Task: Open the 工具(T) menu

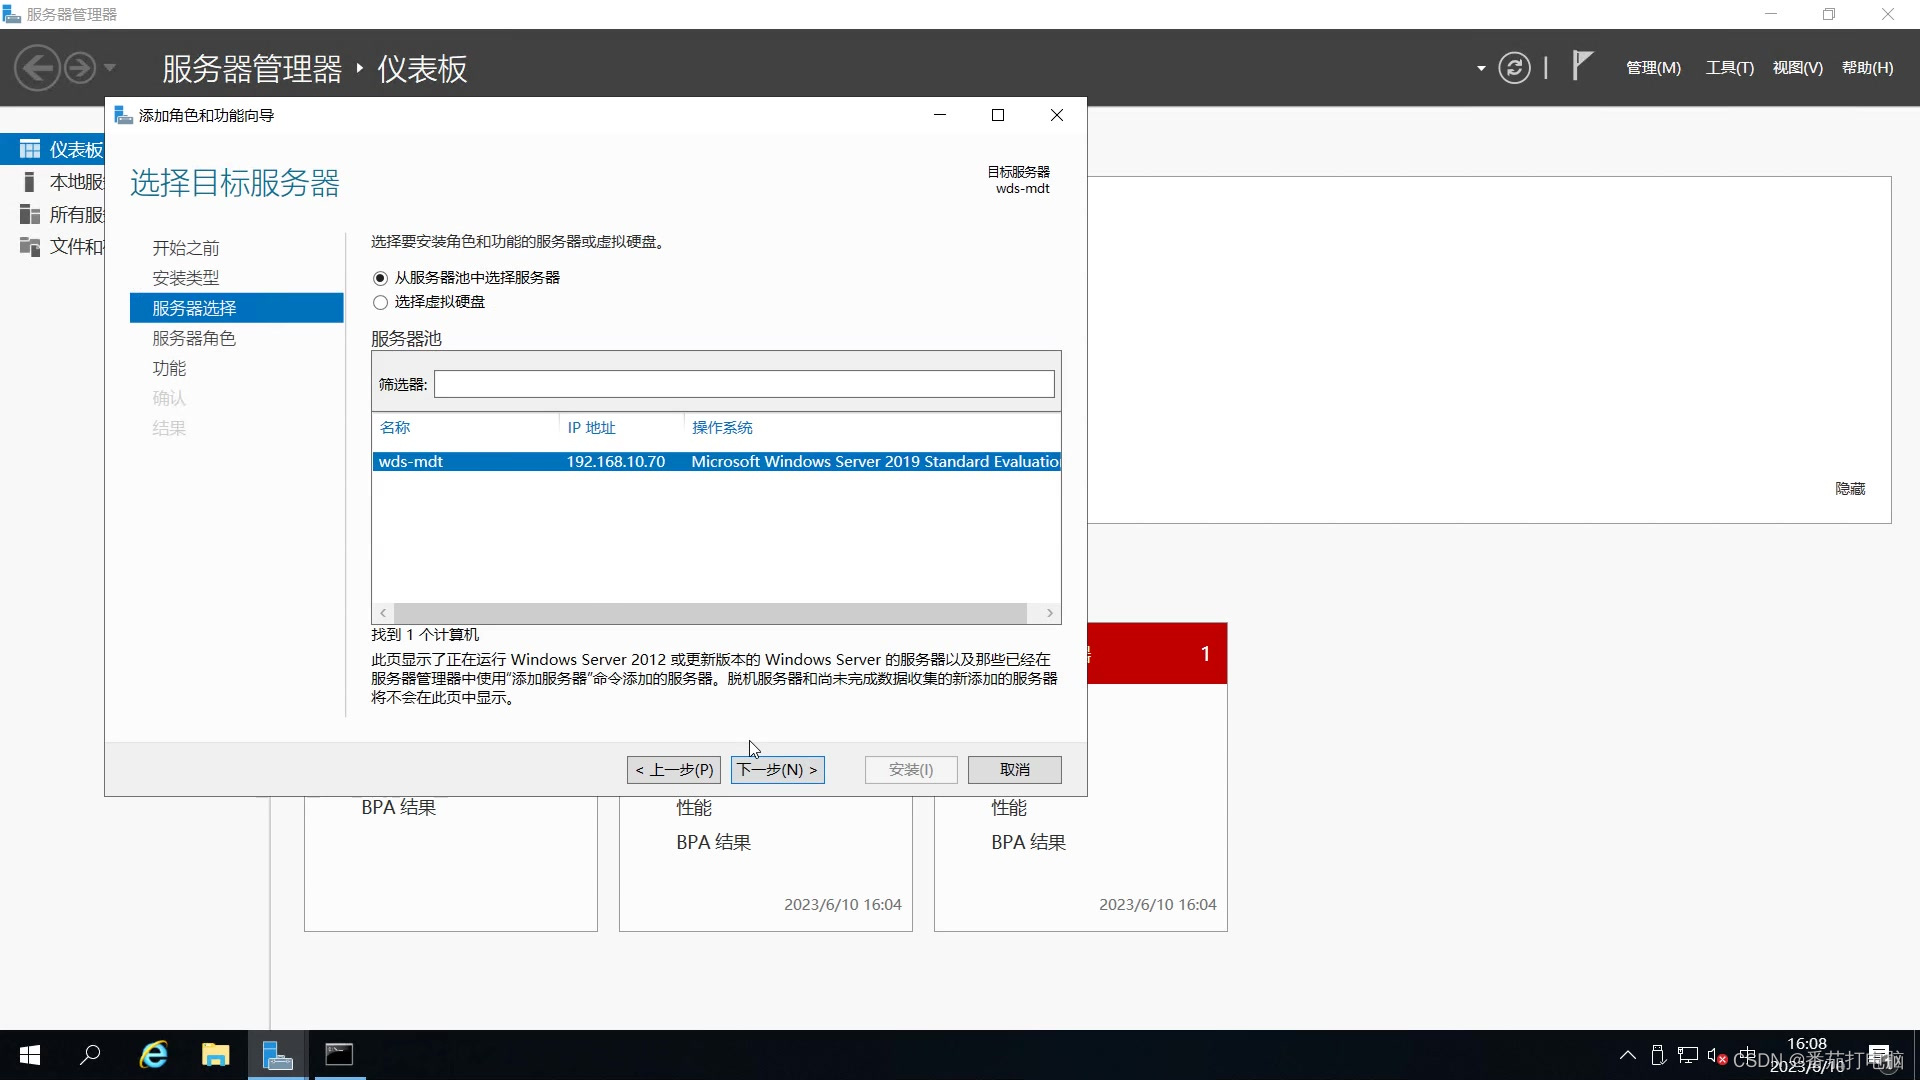Action: 1729,68
